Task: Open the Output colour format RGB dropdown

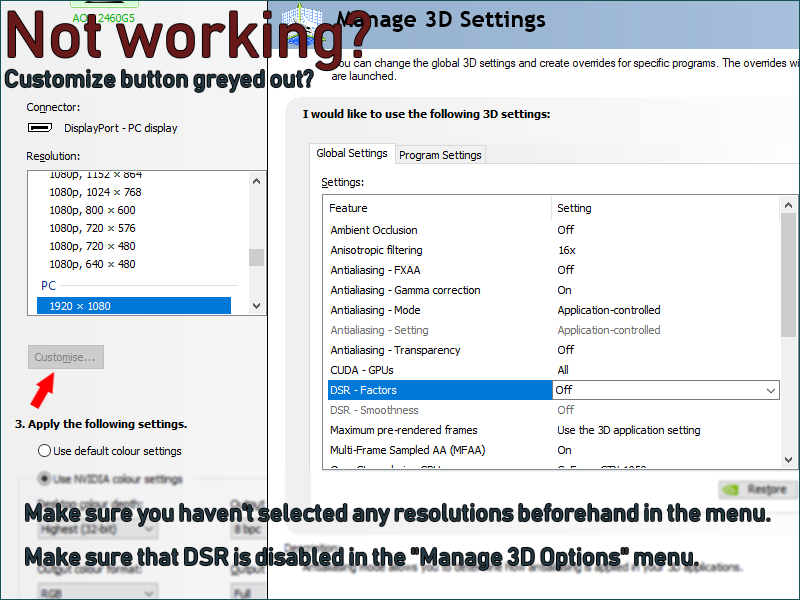Action: point(97,593)
